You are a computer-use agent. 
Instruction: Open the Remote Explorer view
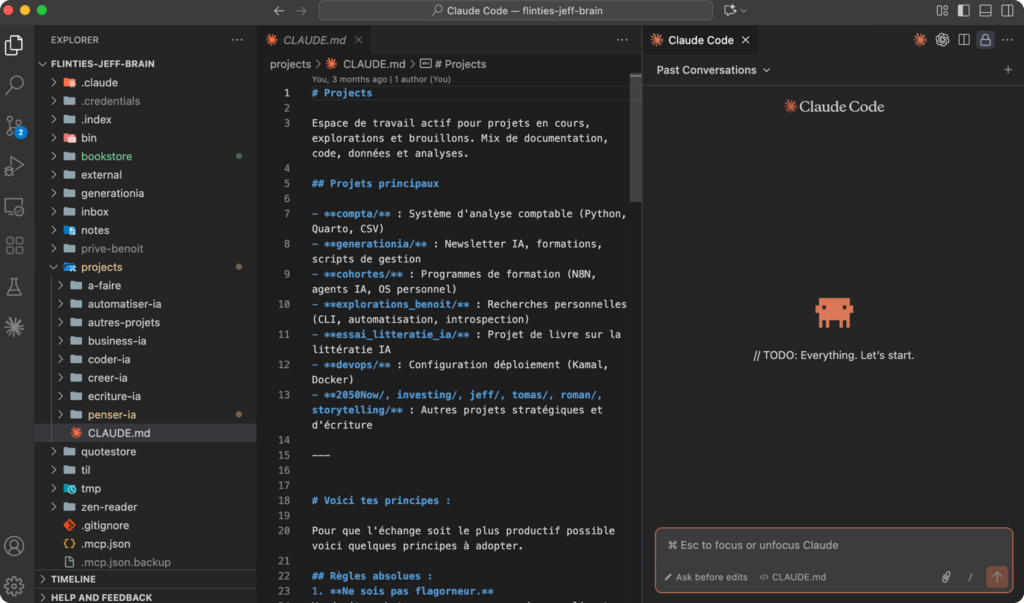(x=14, y=206)
